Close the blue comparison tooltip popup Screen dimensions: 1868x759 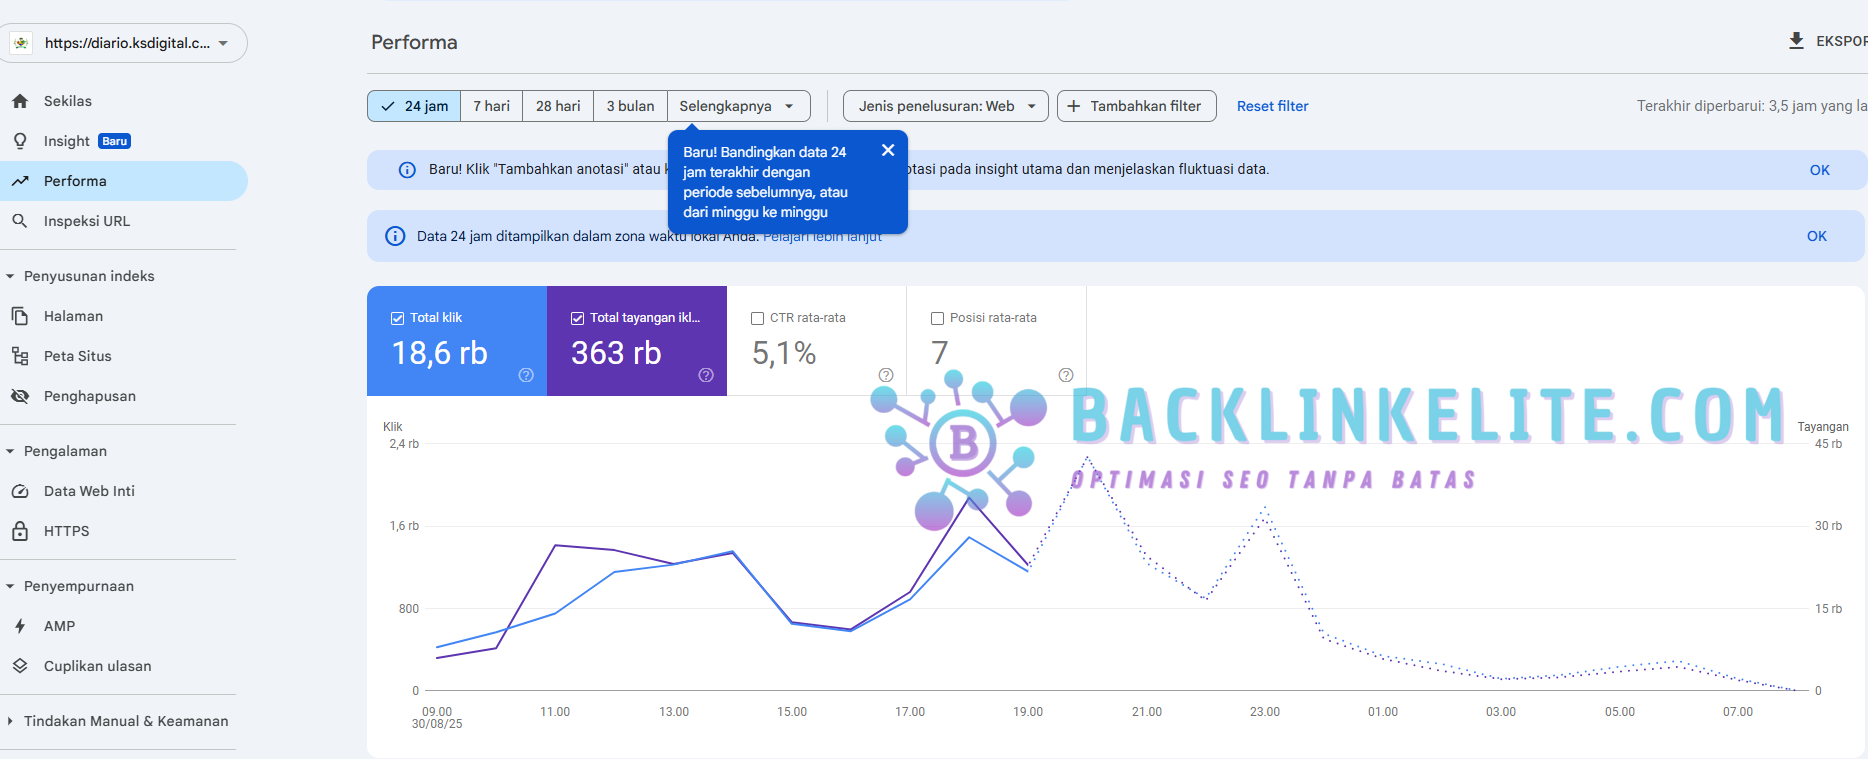click(x=887, y=150)
